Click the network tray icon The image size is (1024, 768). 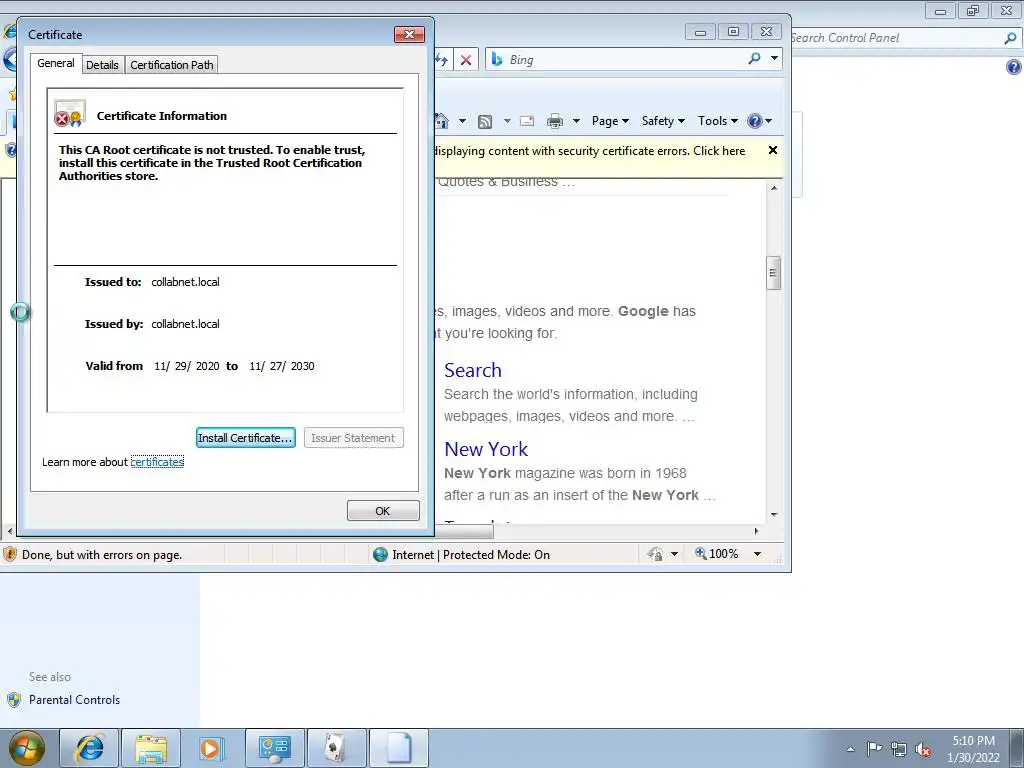(899, 749)
